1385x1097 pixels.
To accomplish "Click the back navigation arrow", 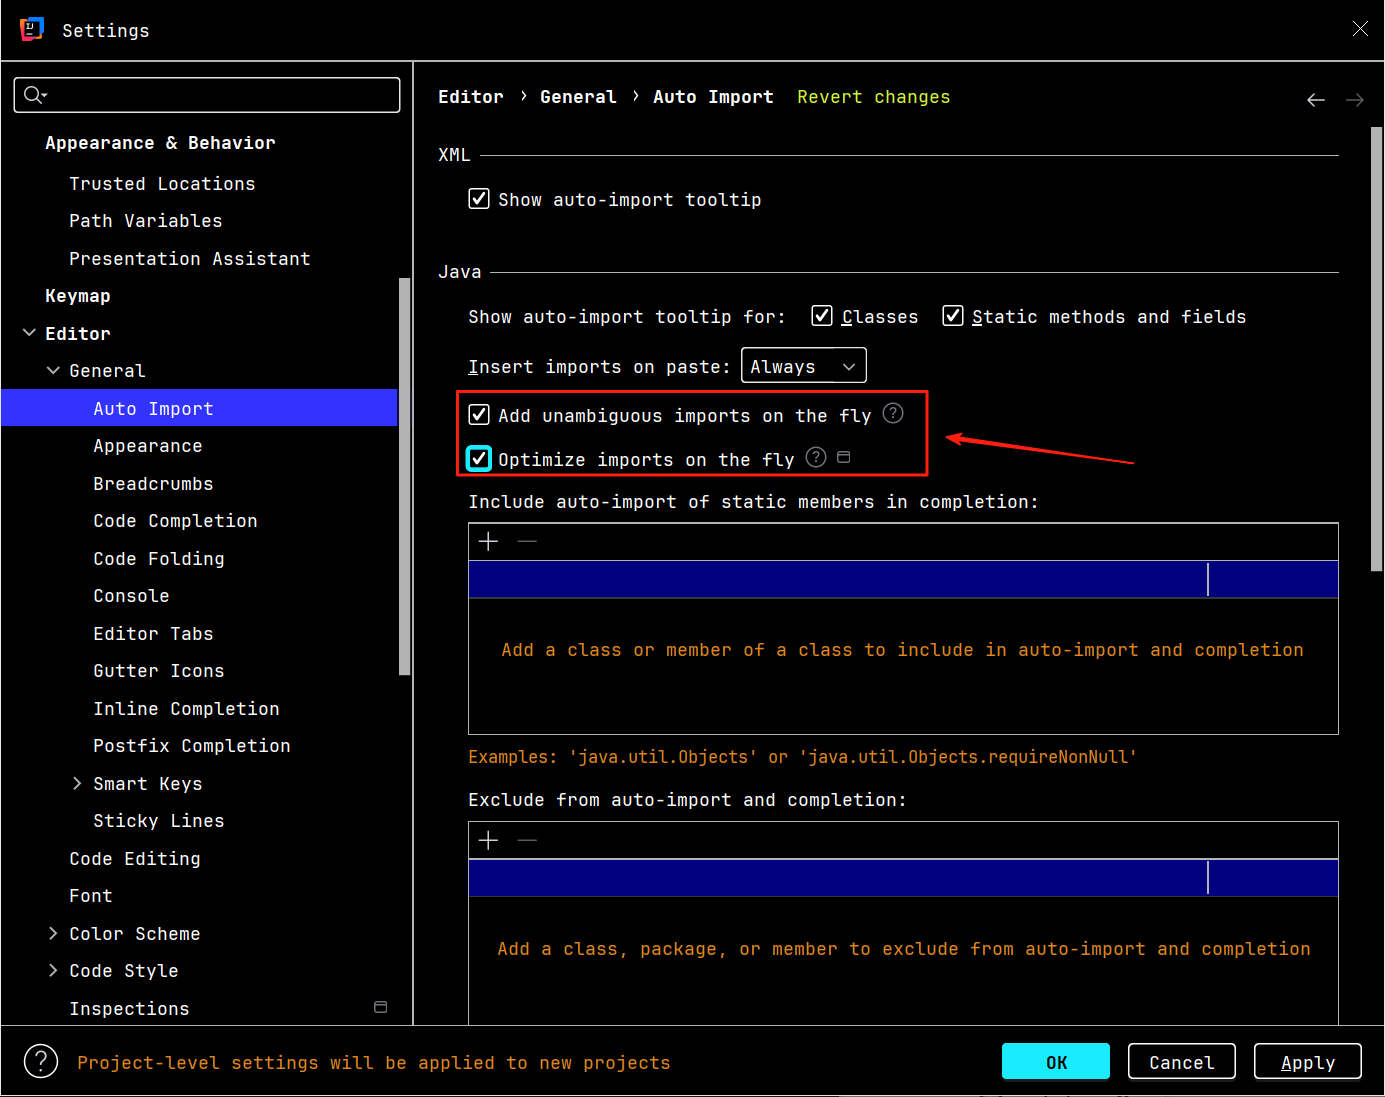I will 1315,99.
